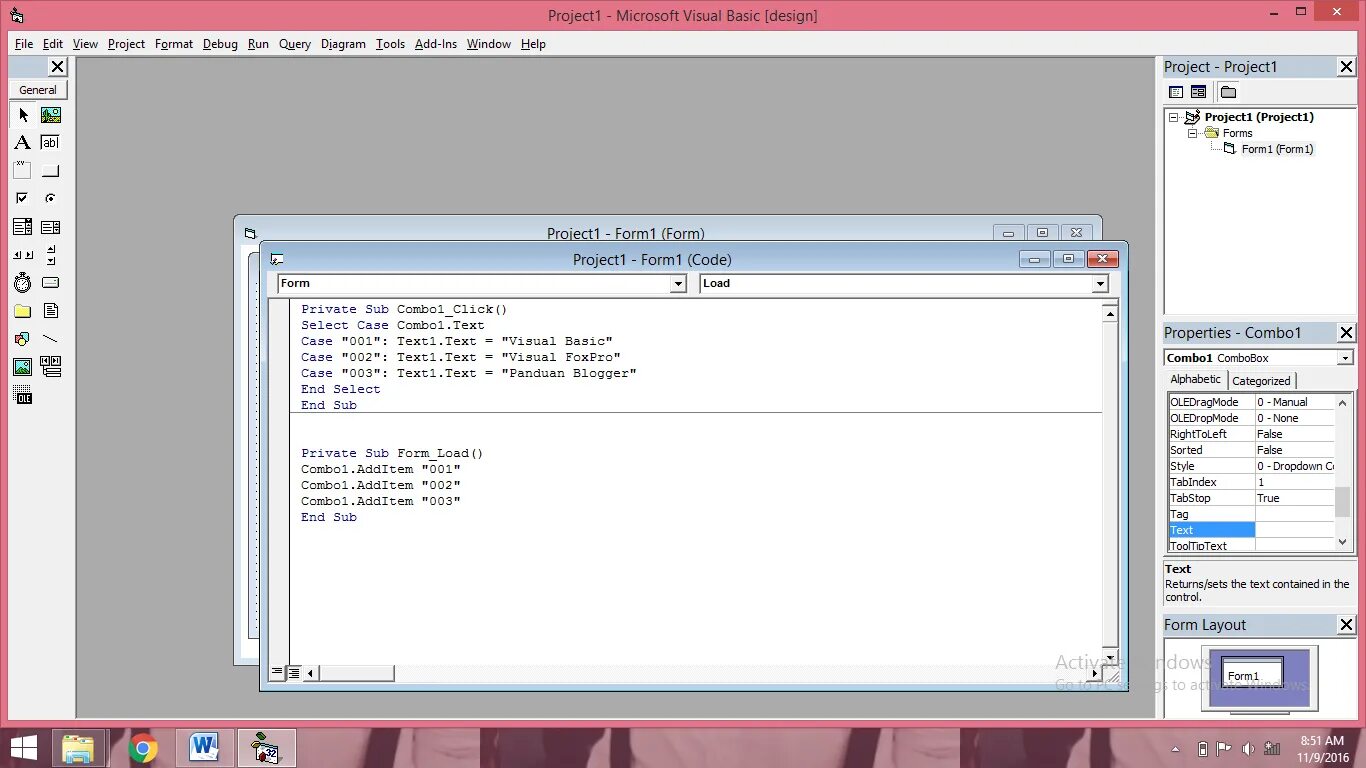Select the Label control tool
This screenshot has height=768, width=1366.
(x=23, y=143)
